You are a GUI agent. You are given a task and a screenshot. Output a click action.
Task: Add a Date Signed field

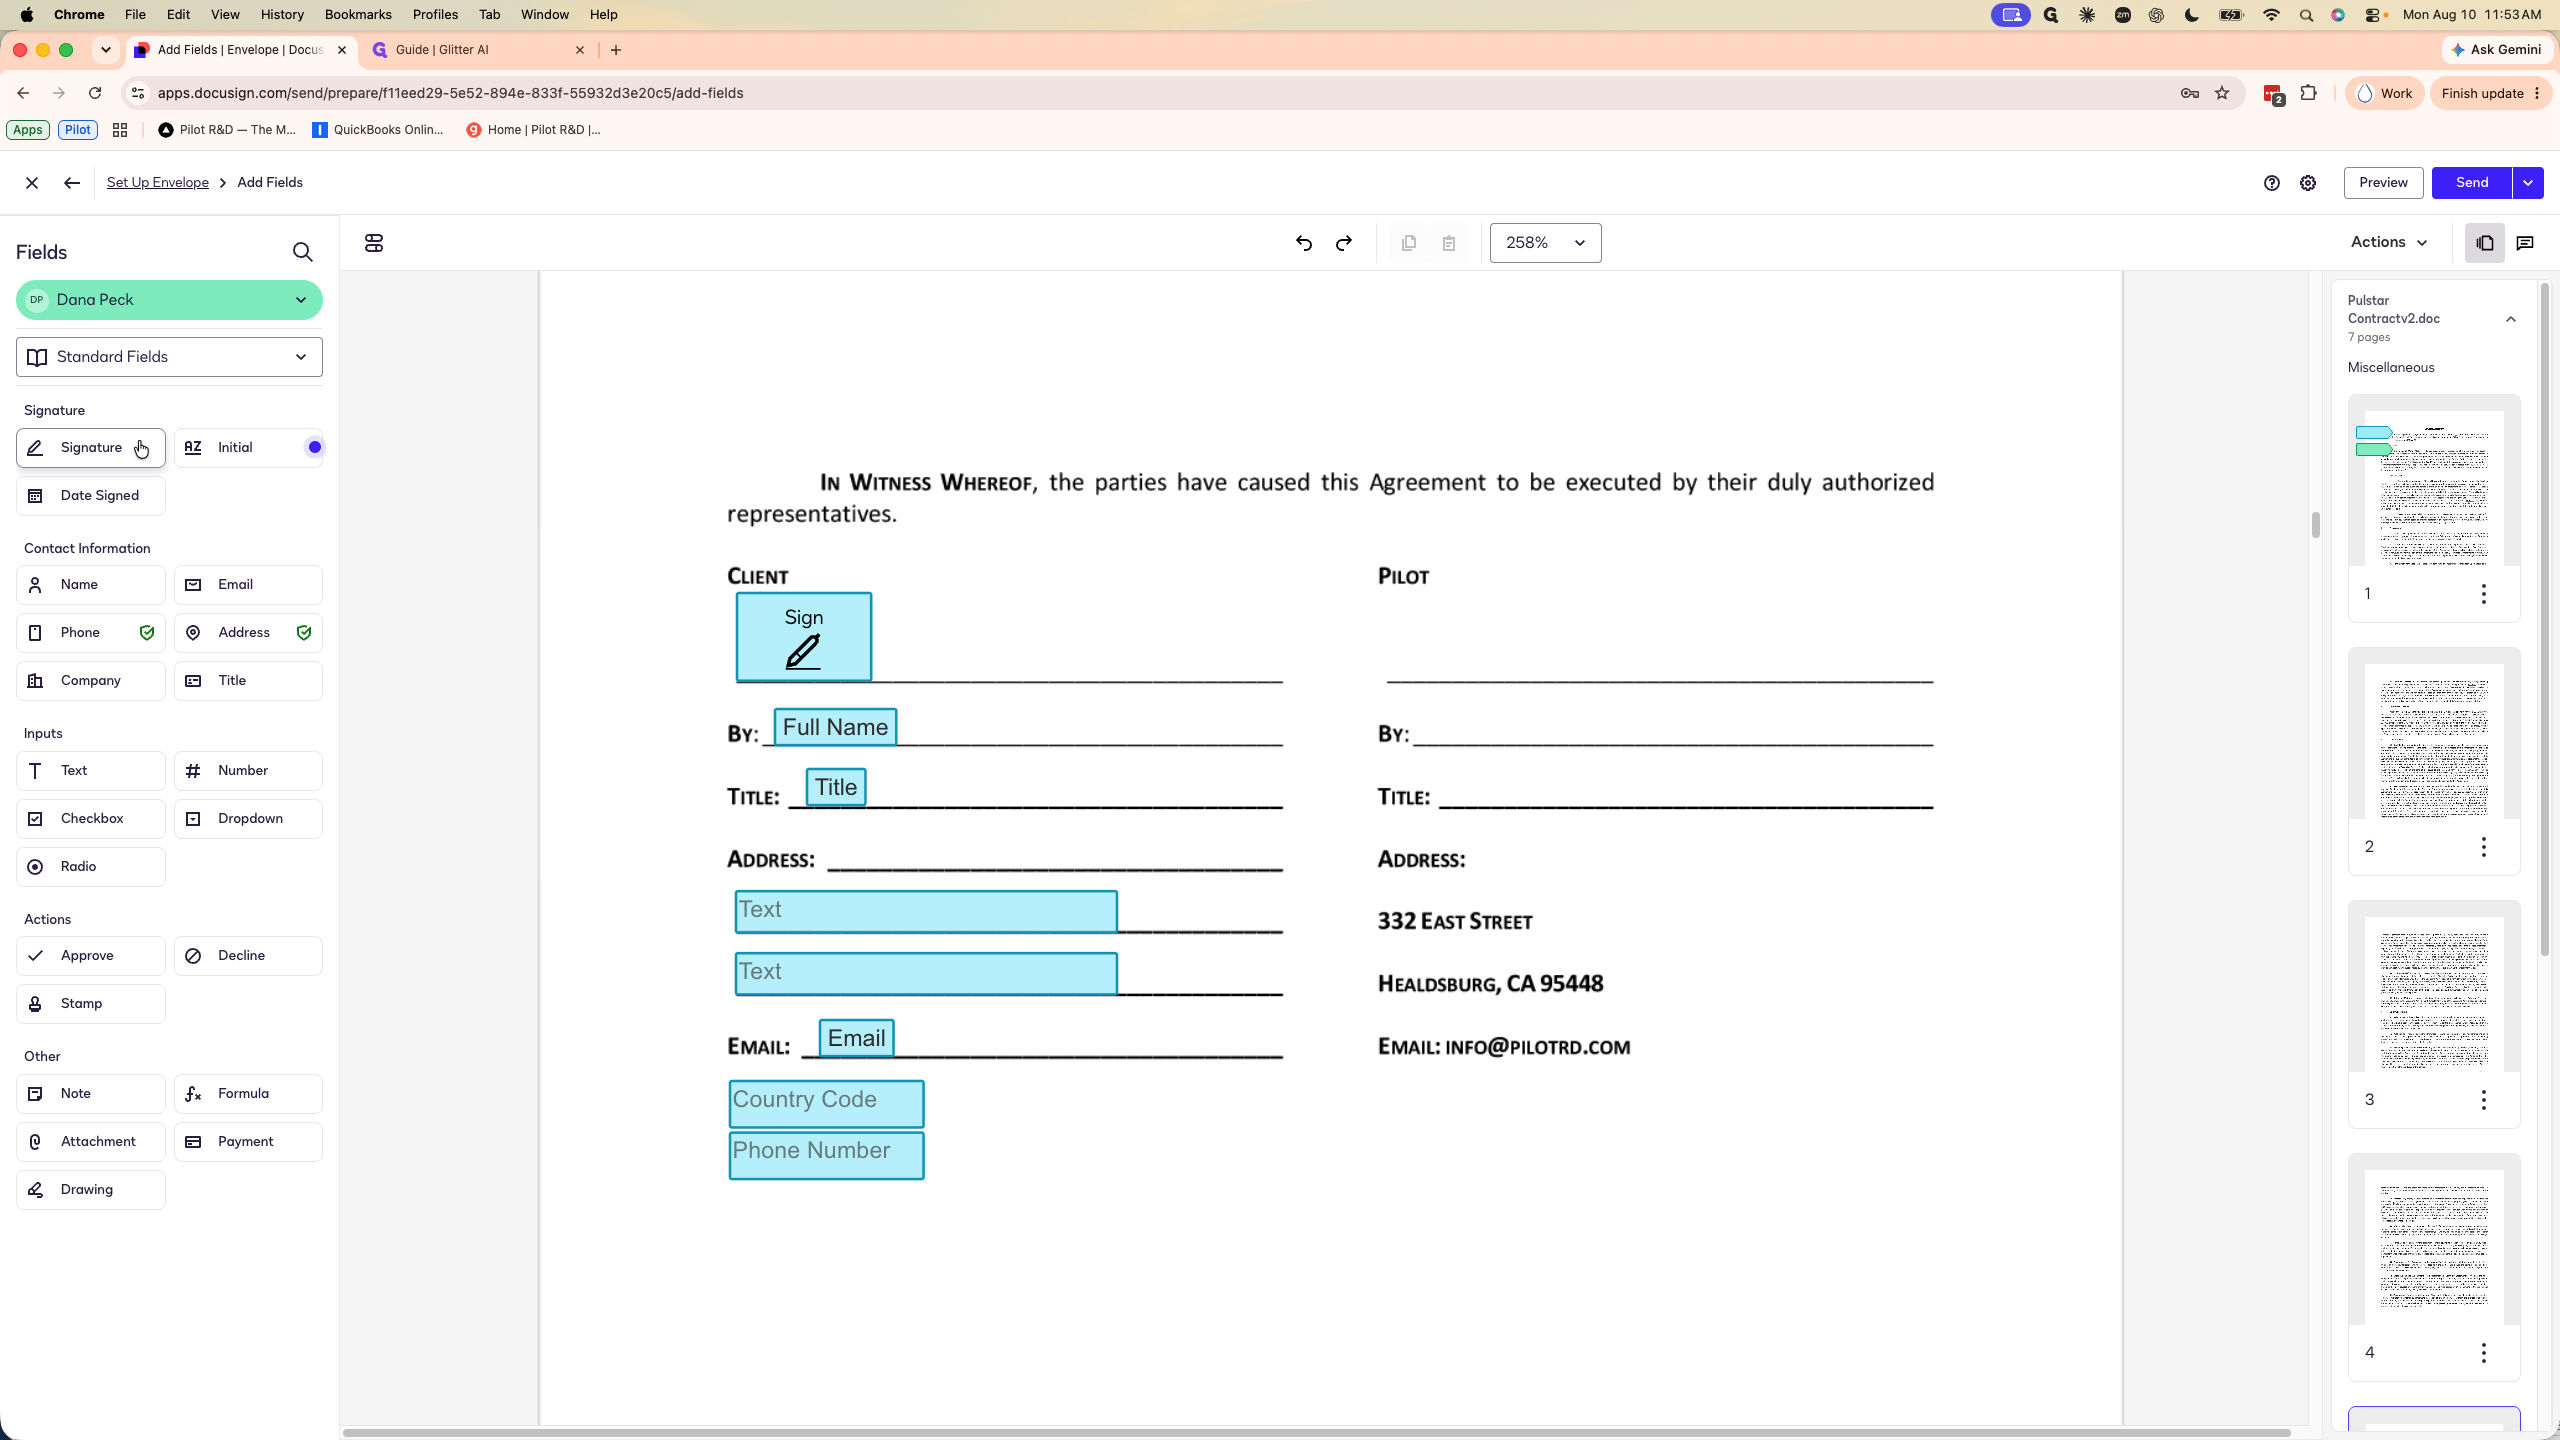point(91,495)
